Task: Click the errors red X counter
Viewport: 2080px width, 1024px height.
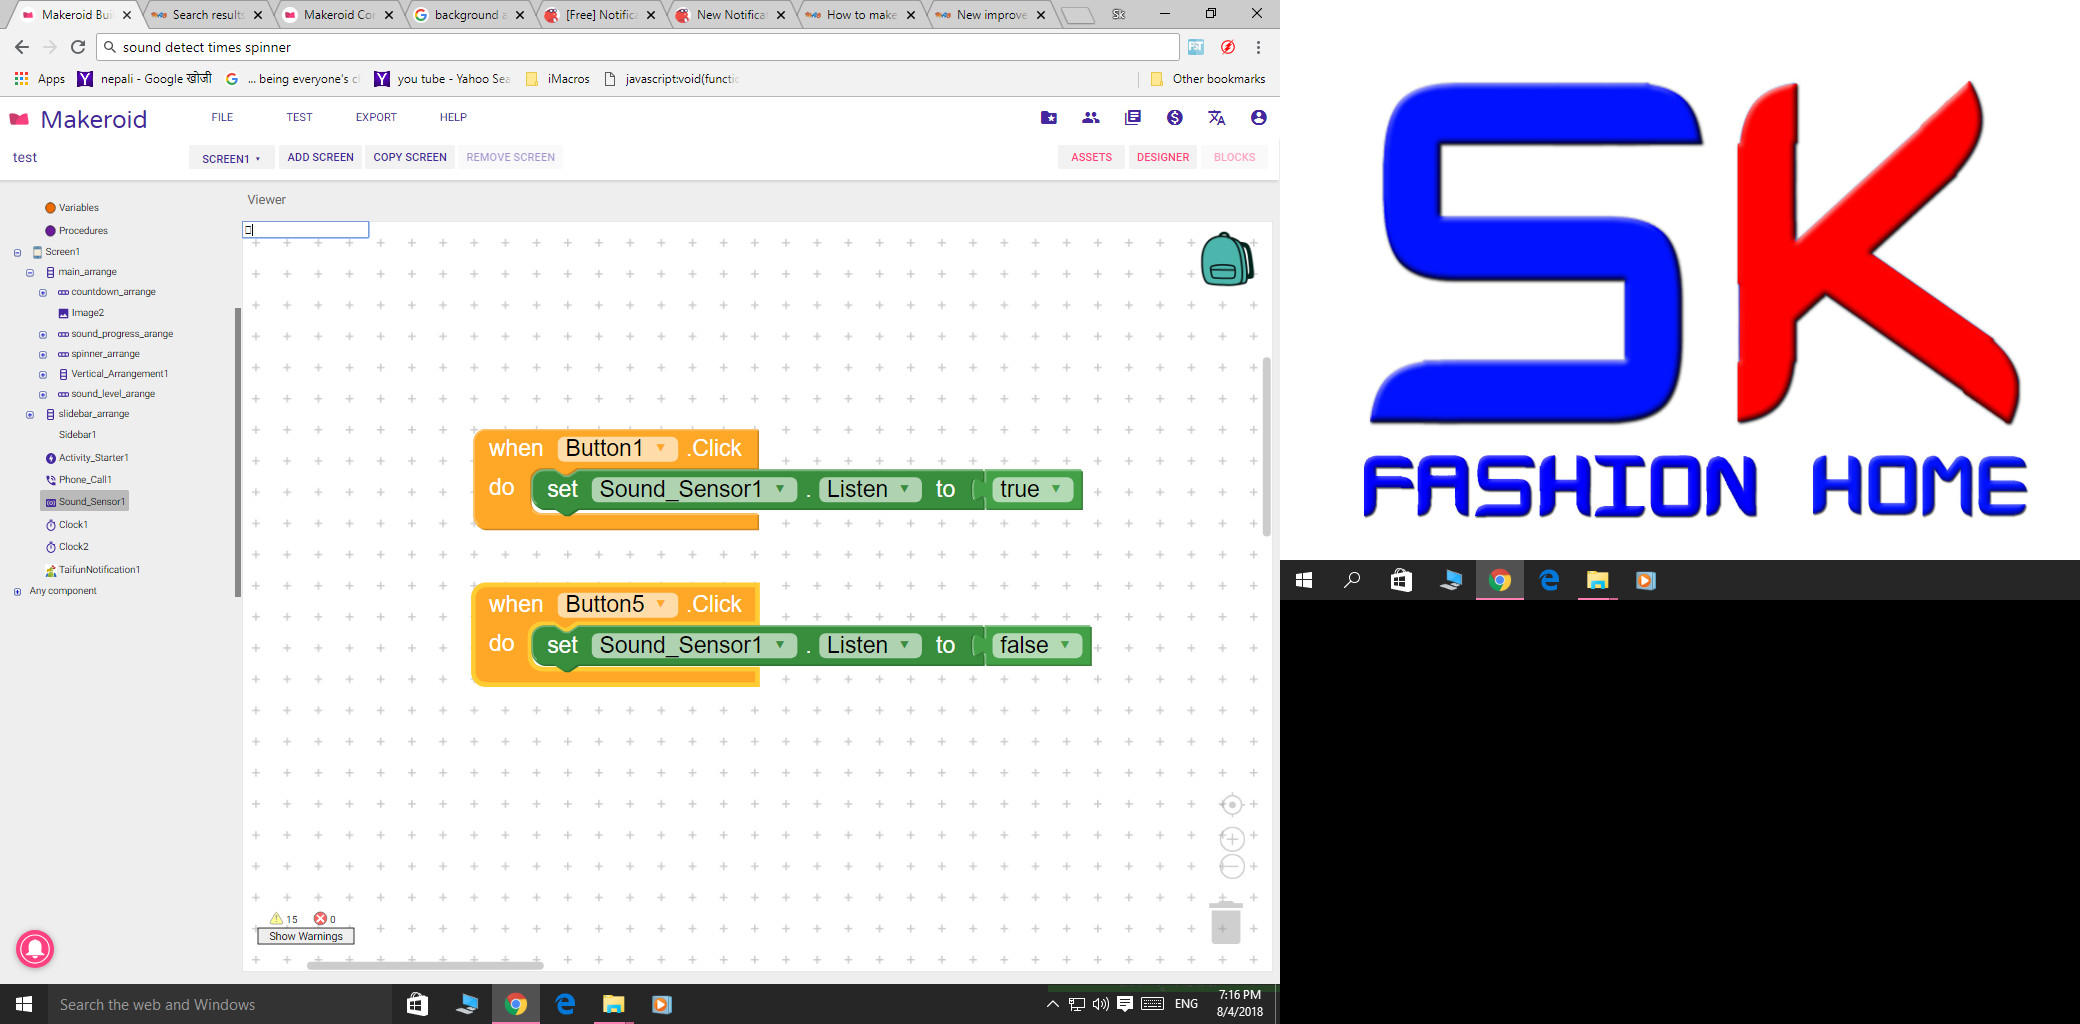Action: [325, 919]
